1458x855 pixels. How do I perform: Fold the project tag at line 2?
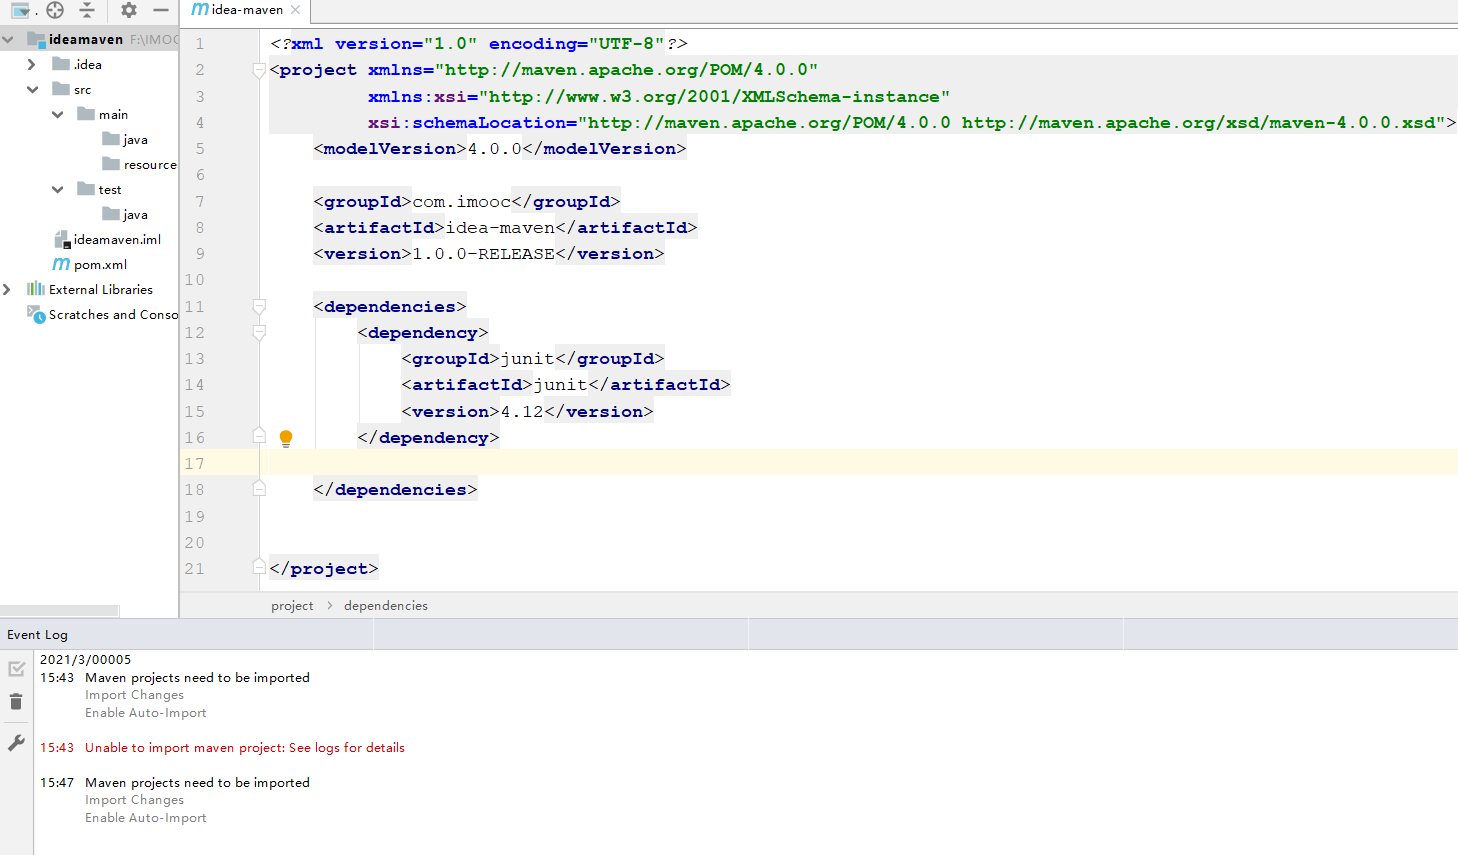(x=259, y=70)
